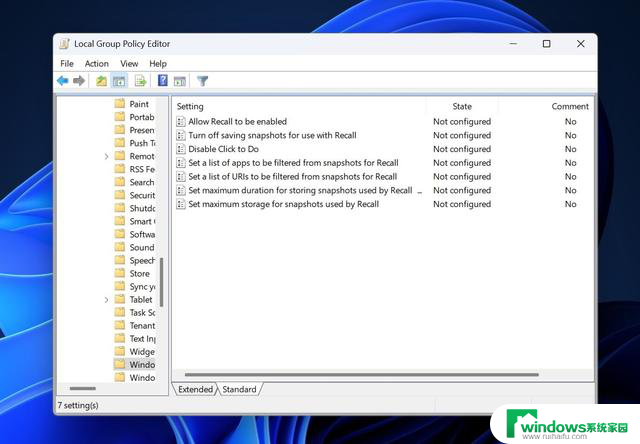
Task: Expand the Remot tree folder chevron
Action: pyautogui.click(x=107, y=156)
